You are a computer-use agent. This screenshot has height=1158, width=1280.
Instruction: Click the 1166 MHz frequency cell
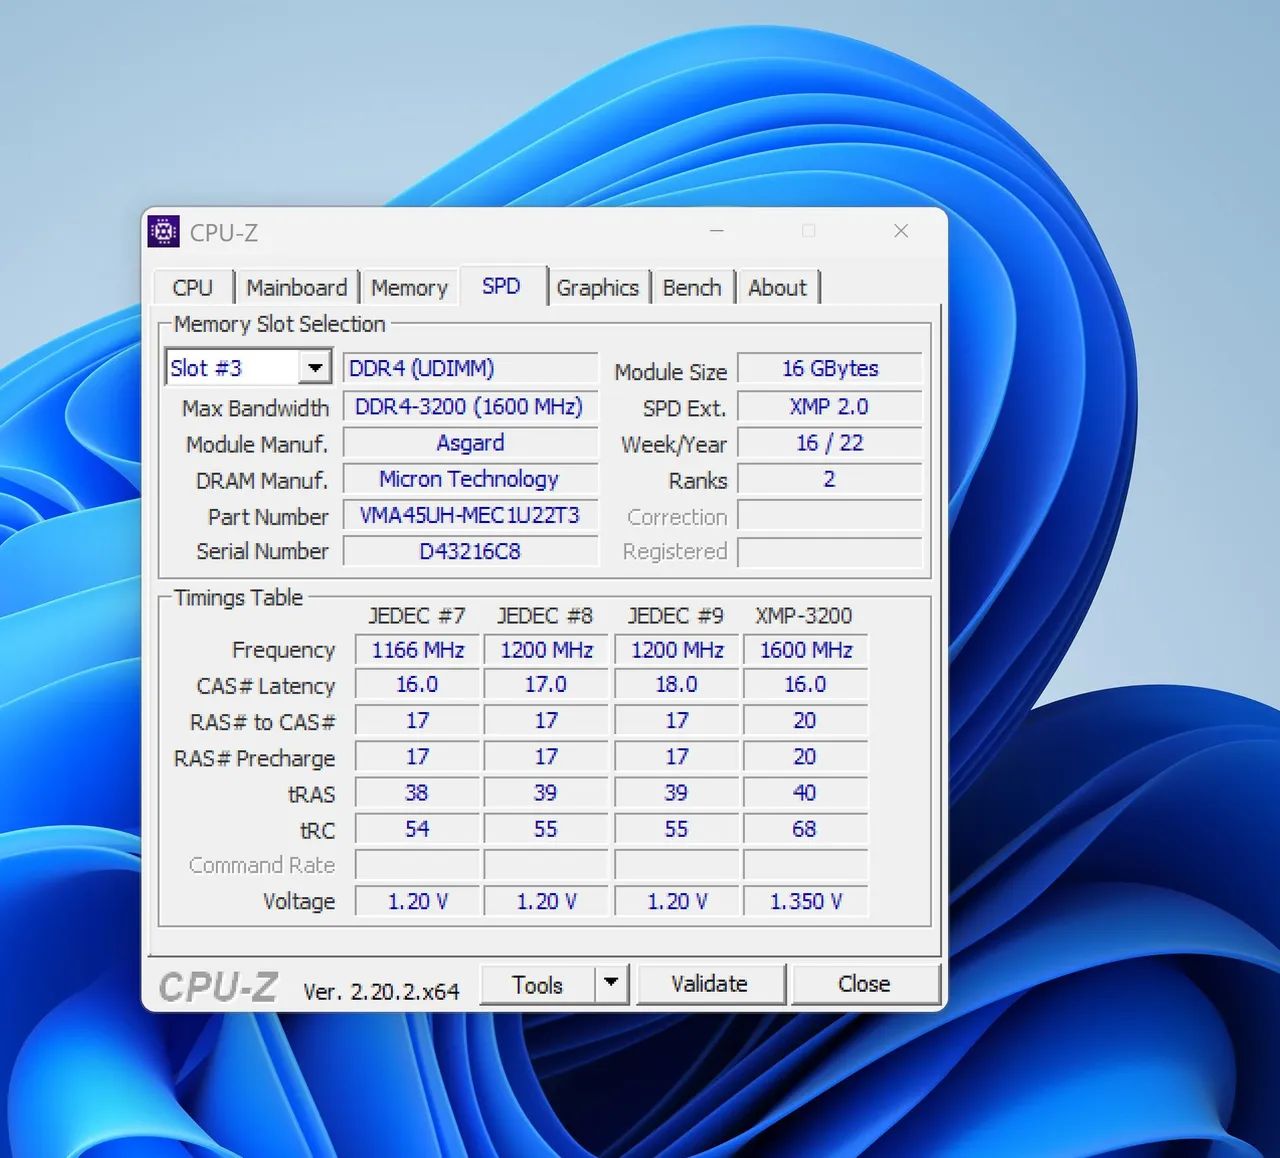(418, 650)
